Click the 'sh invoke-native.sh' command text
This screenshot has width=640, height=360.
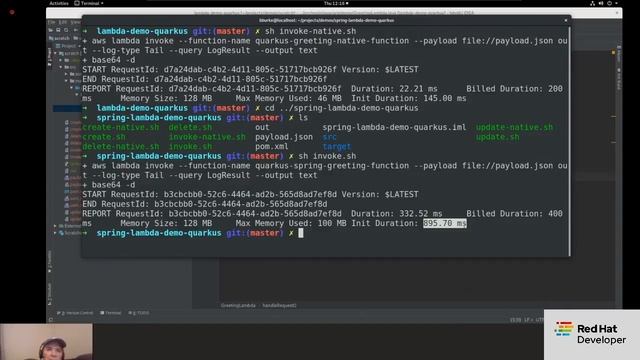[x=311, y=31]
